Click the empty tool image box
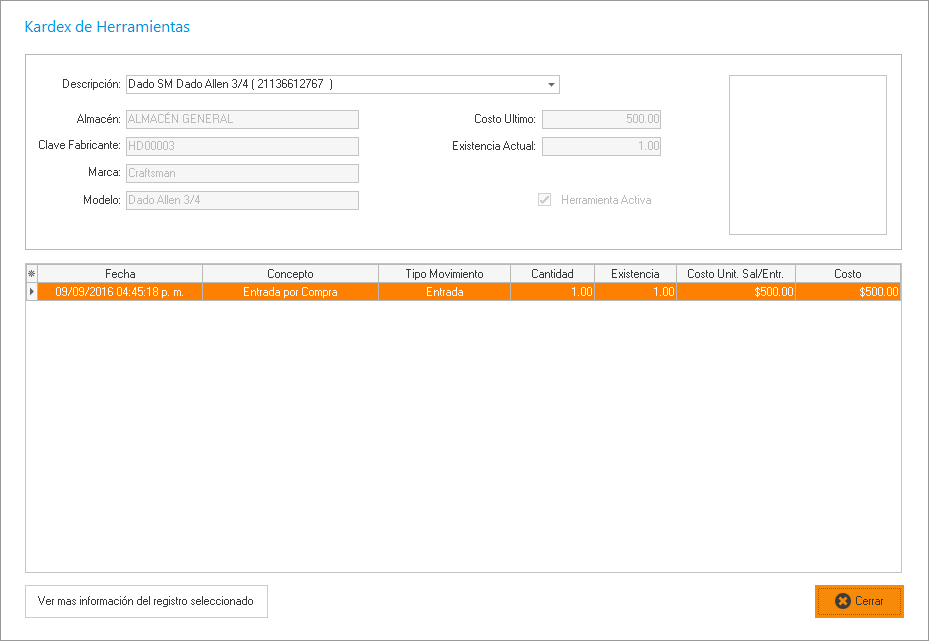Viewport: 929px width, 641px height. point(807,154)
